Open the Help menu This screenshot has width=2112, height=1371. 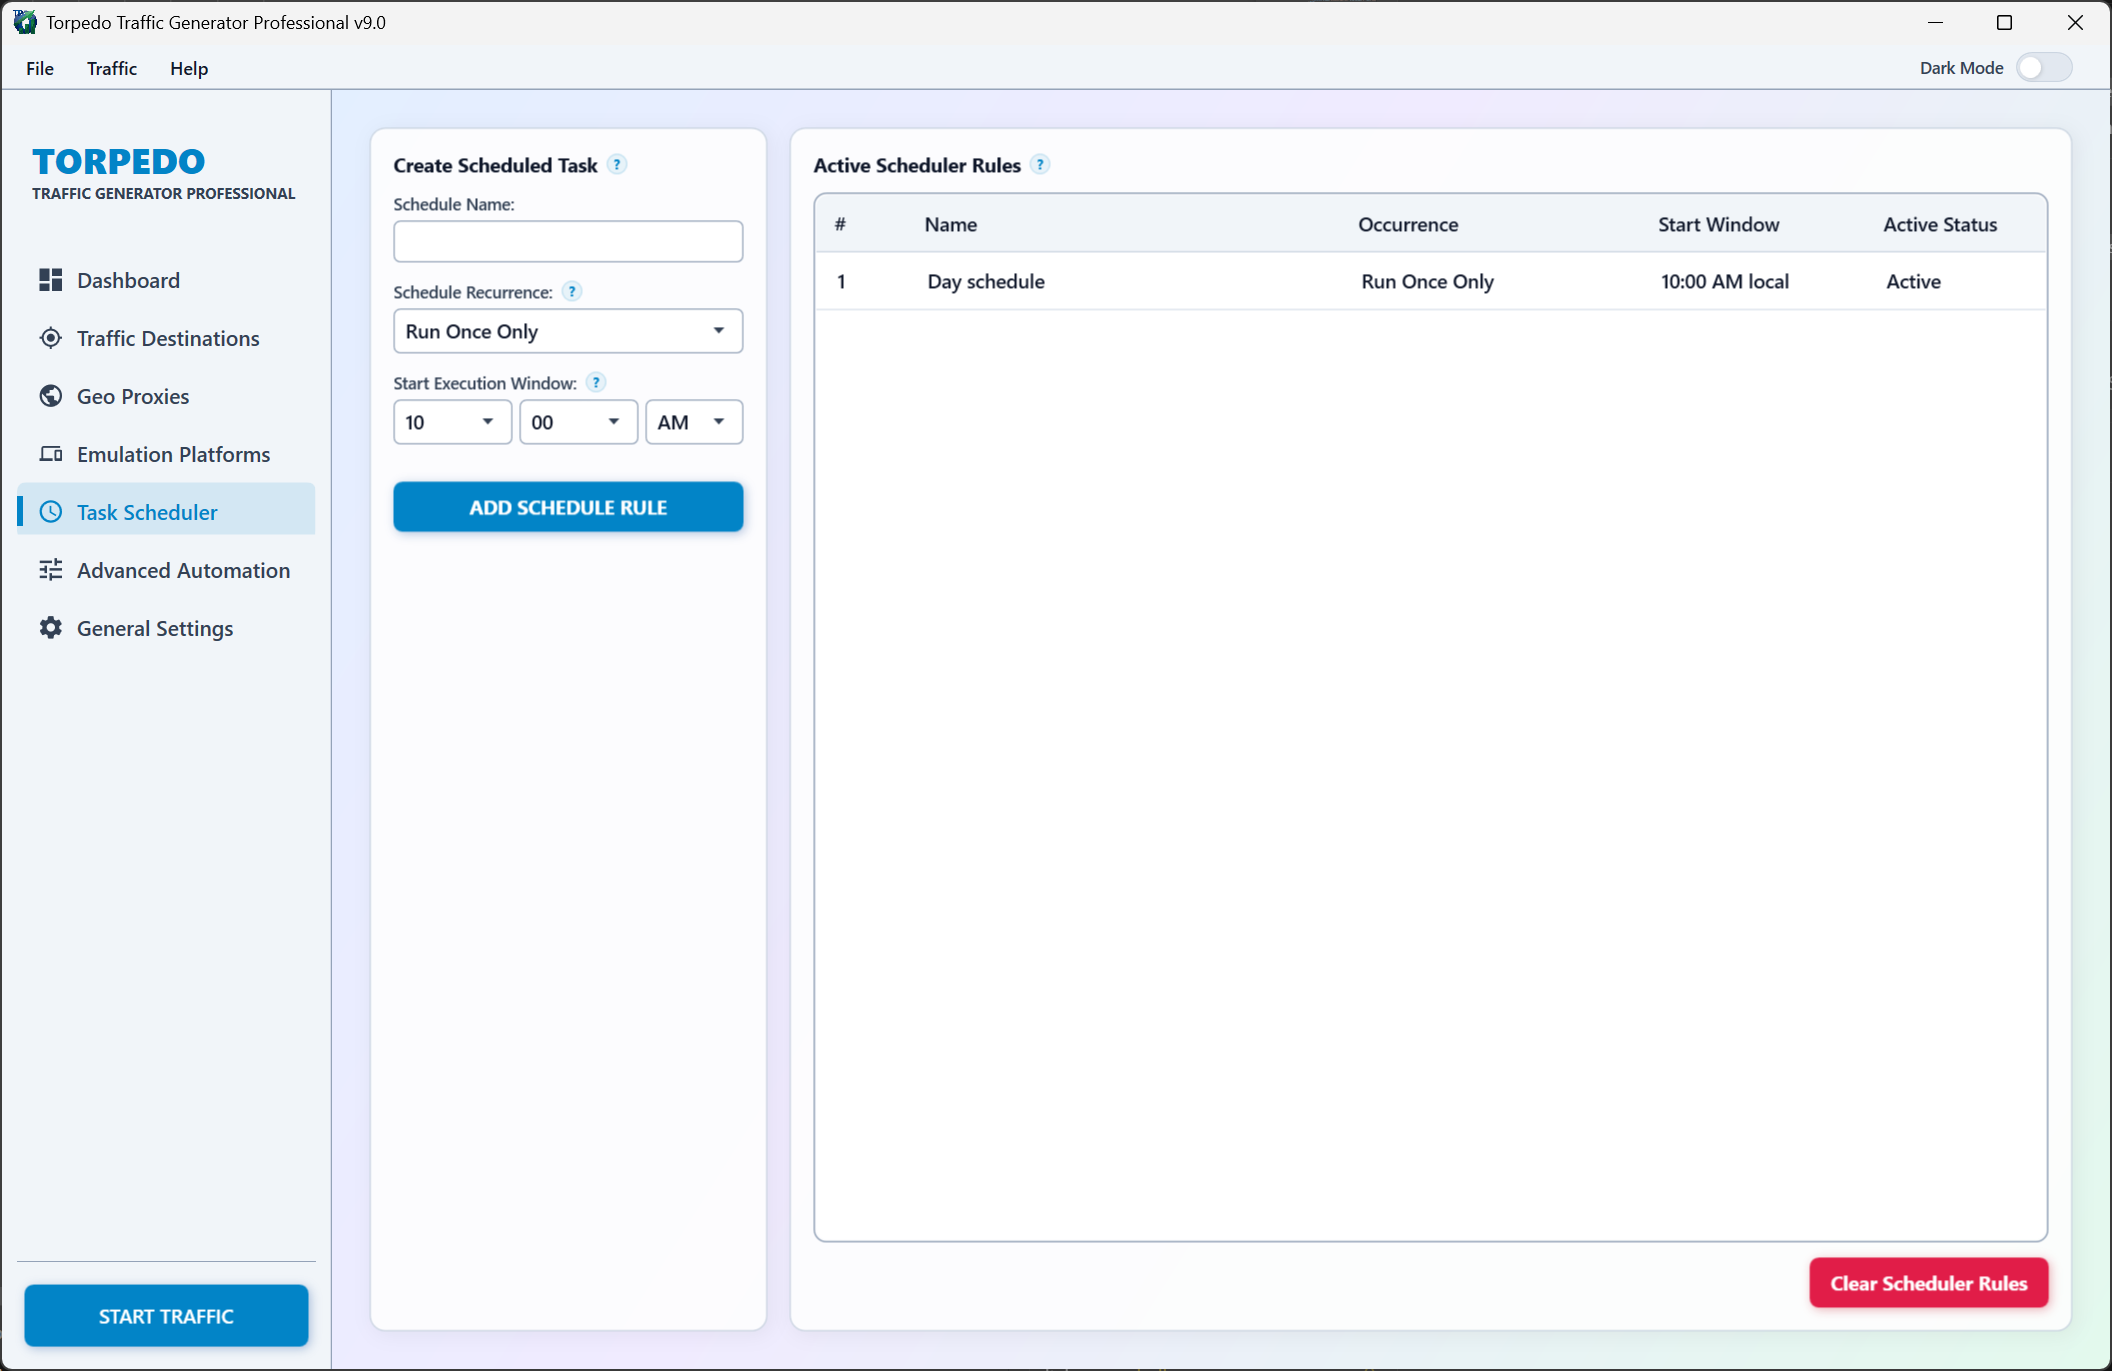[189, 68]
